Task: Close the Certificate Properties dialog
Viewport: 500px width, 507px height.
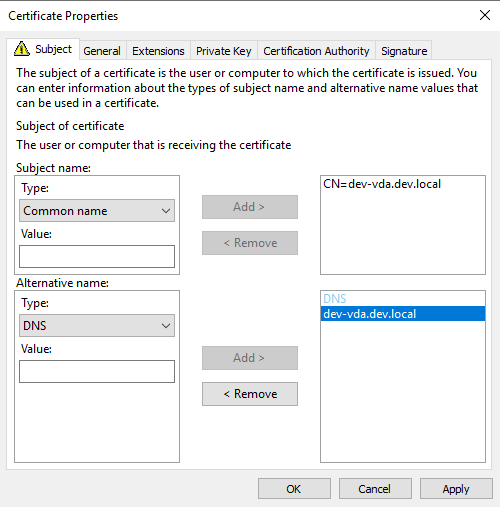Action: (x=485, y=15)
